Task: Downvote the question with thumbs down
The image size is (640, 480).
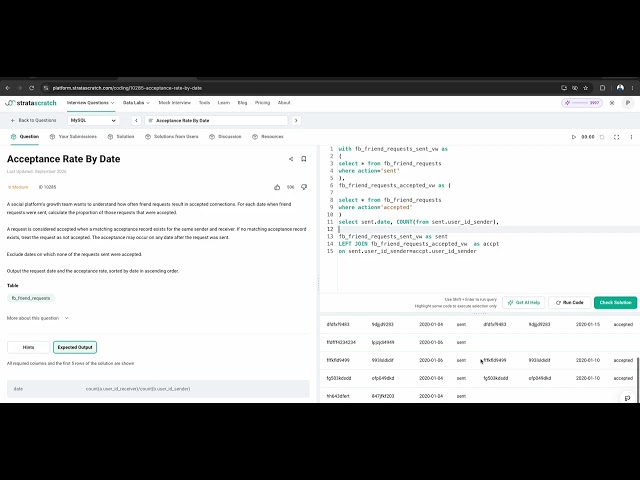Action: coord(304,187)
